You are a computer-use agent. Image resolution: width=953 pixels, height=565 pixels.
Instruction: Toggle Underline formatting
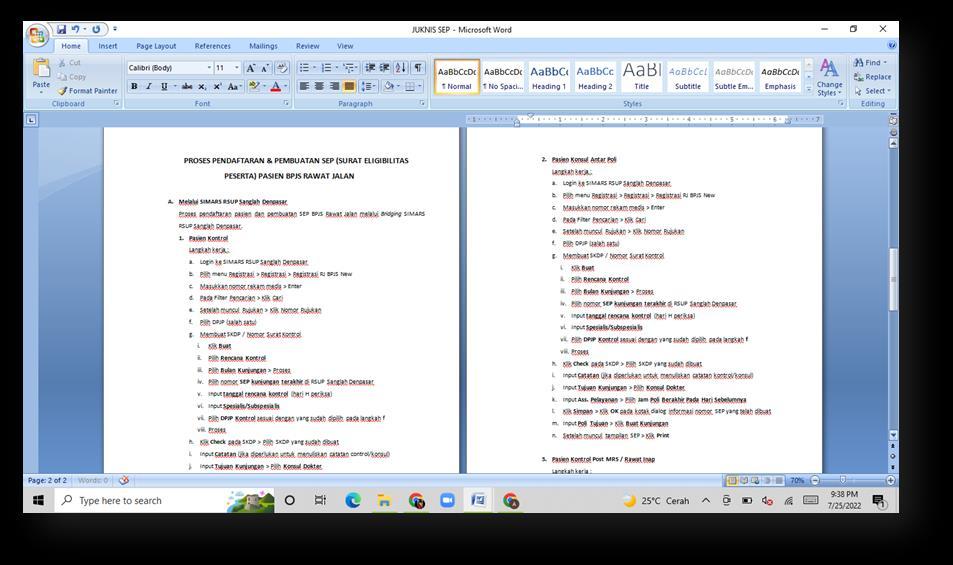coord(163,86)
